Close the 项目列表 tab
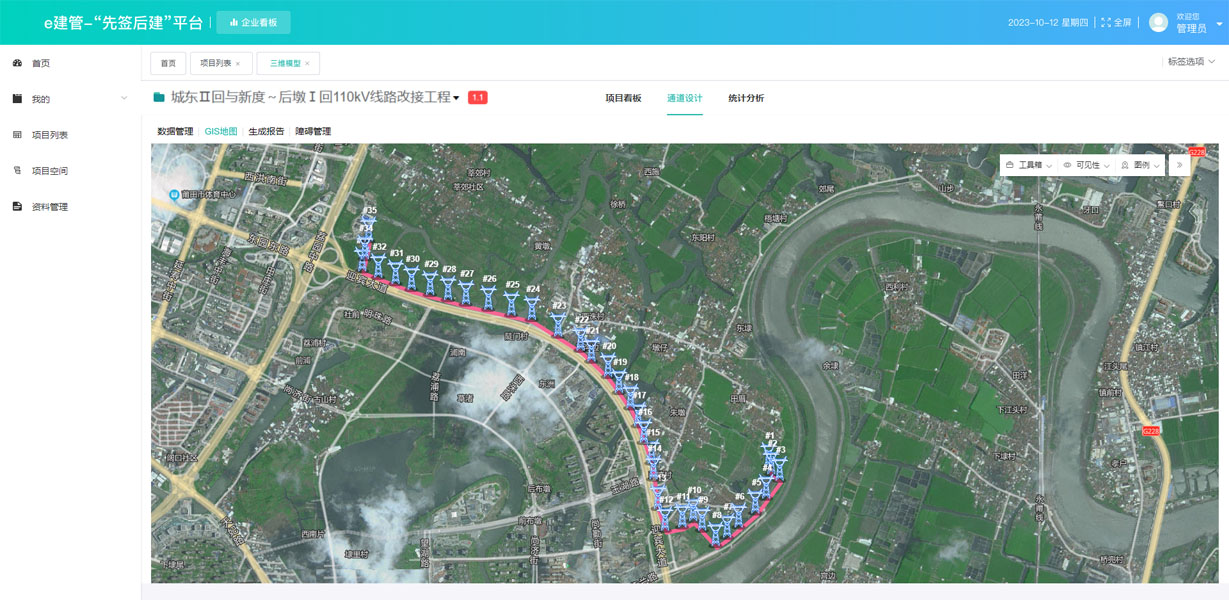Screen dimensions: 1229x600 238,64
